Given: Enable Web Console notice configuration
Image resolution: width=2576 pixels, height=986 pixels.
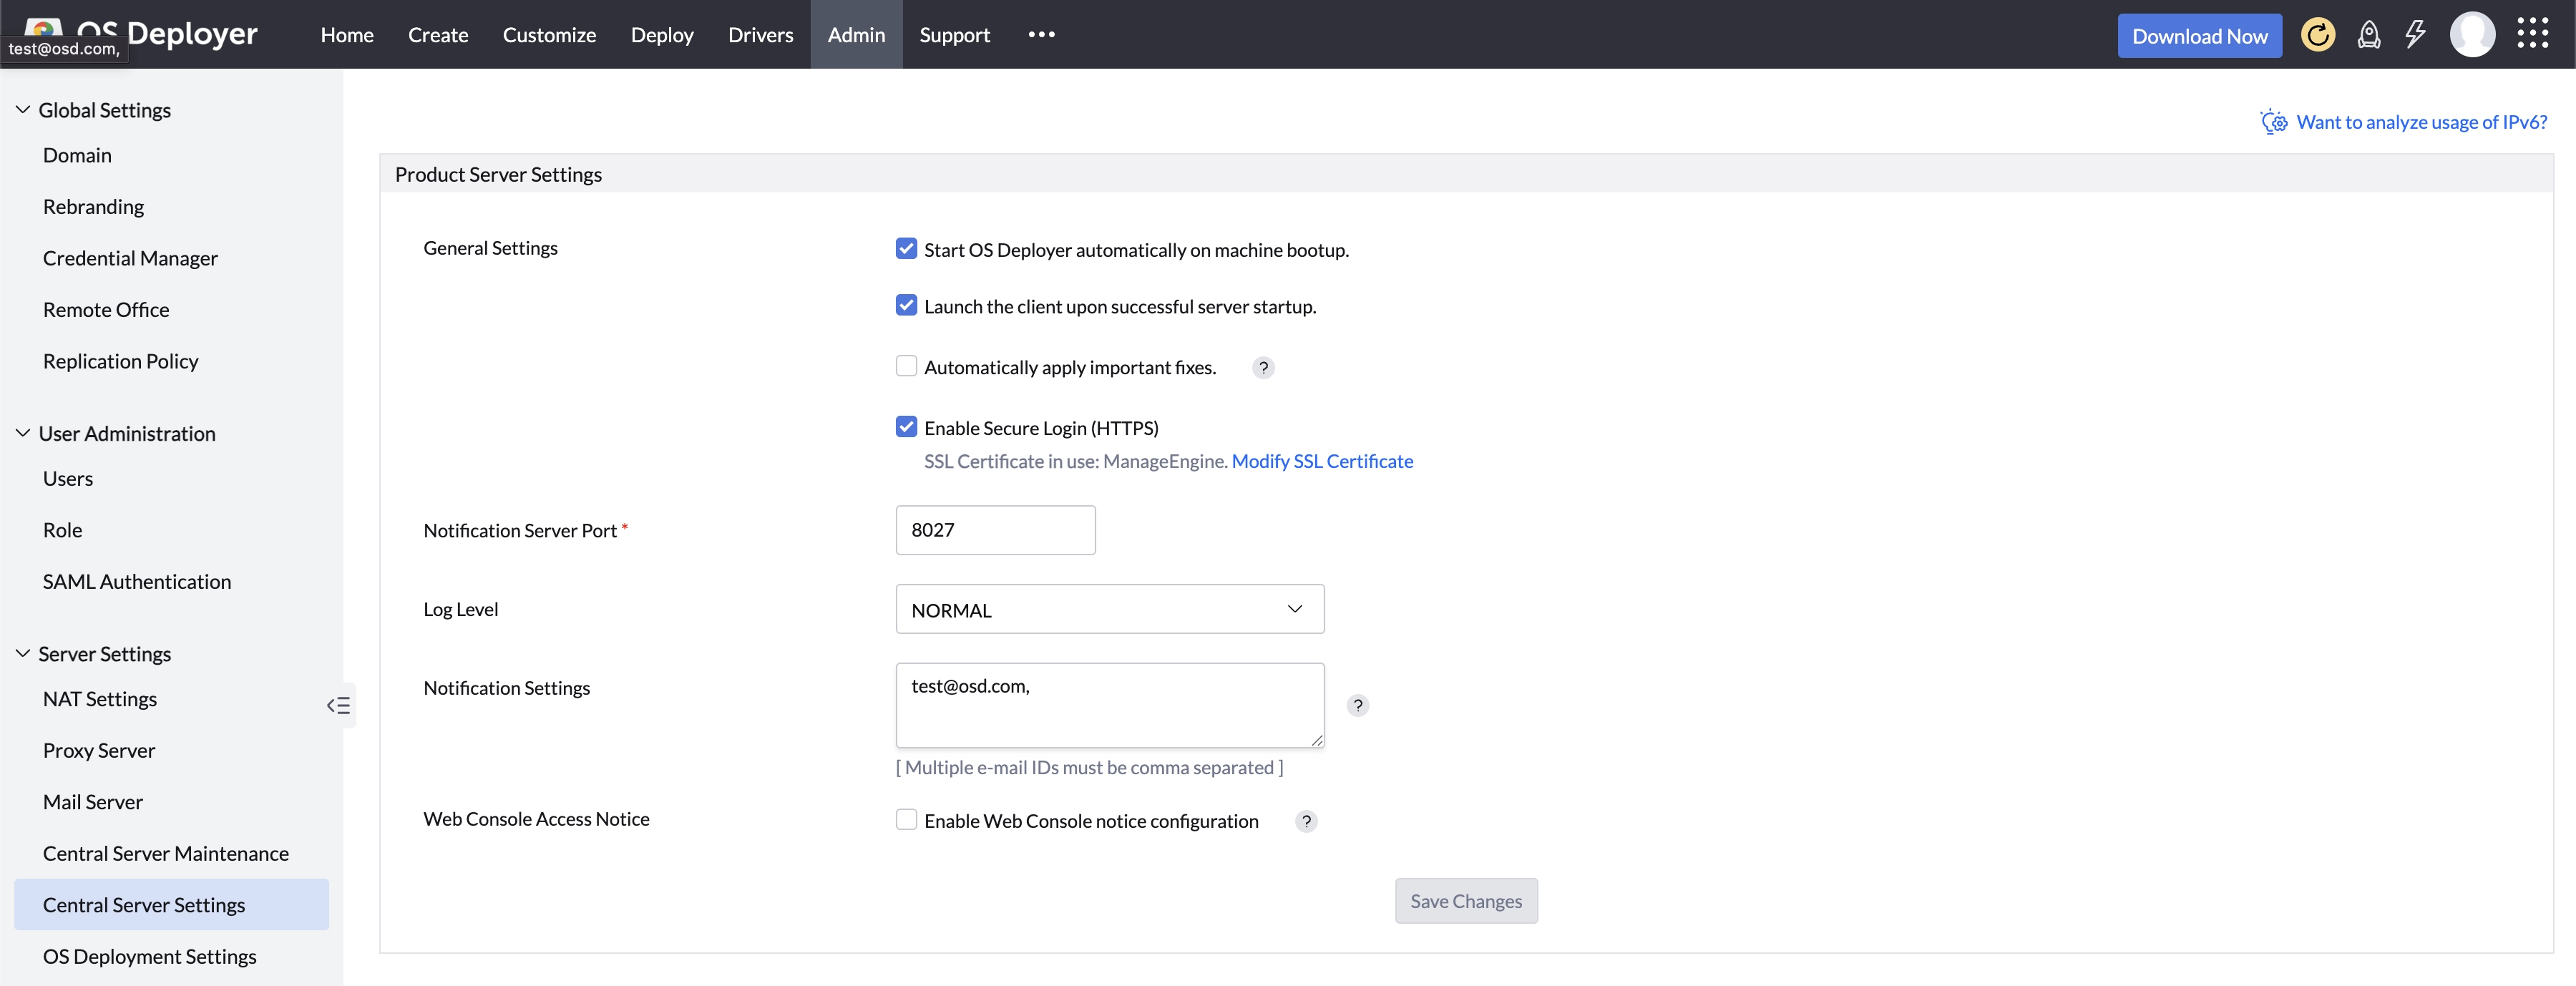Looking at the screenshot, I should [906, 819].
